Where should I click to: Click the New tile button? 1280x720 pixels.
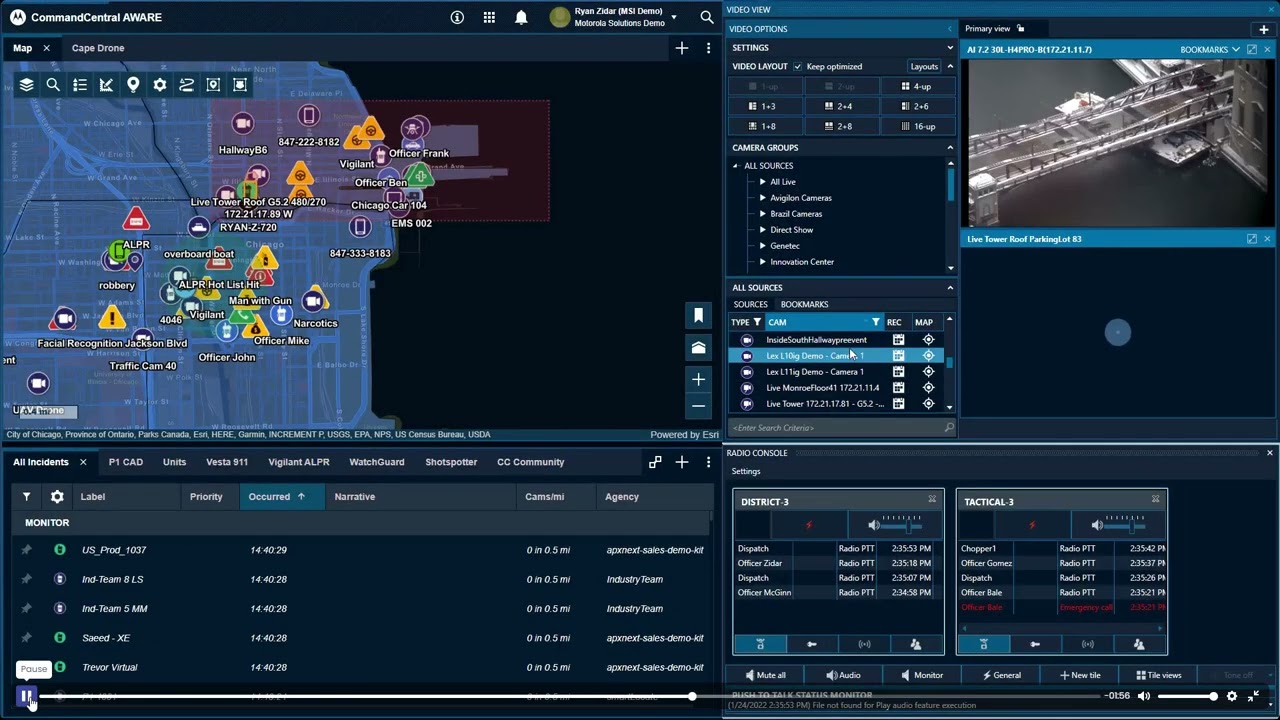coord(1079,675)
